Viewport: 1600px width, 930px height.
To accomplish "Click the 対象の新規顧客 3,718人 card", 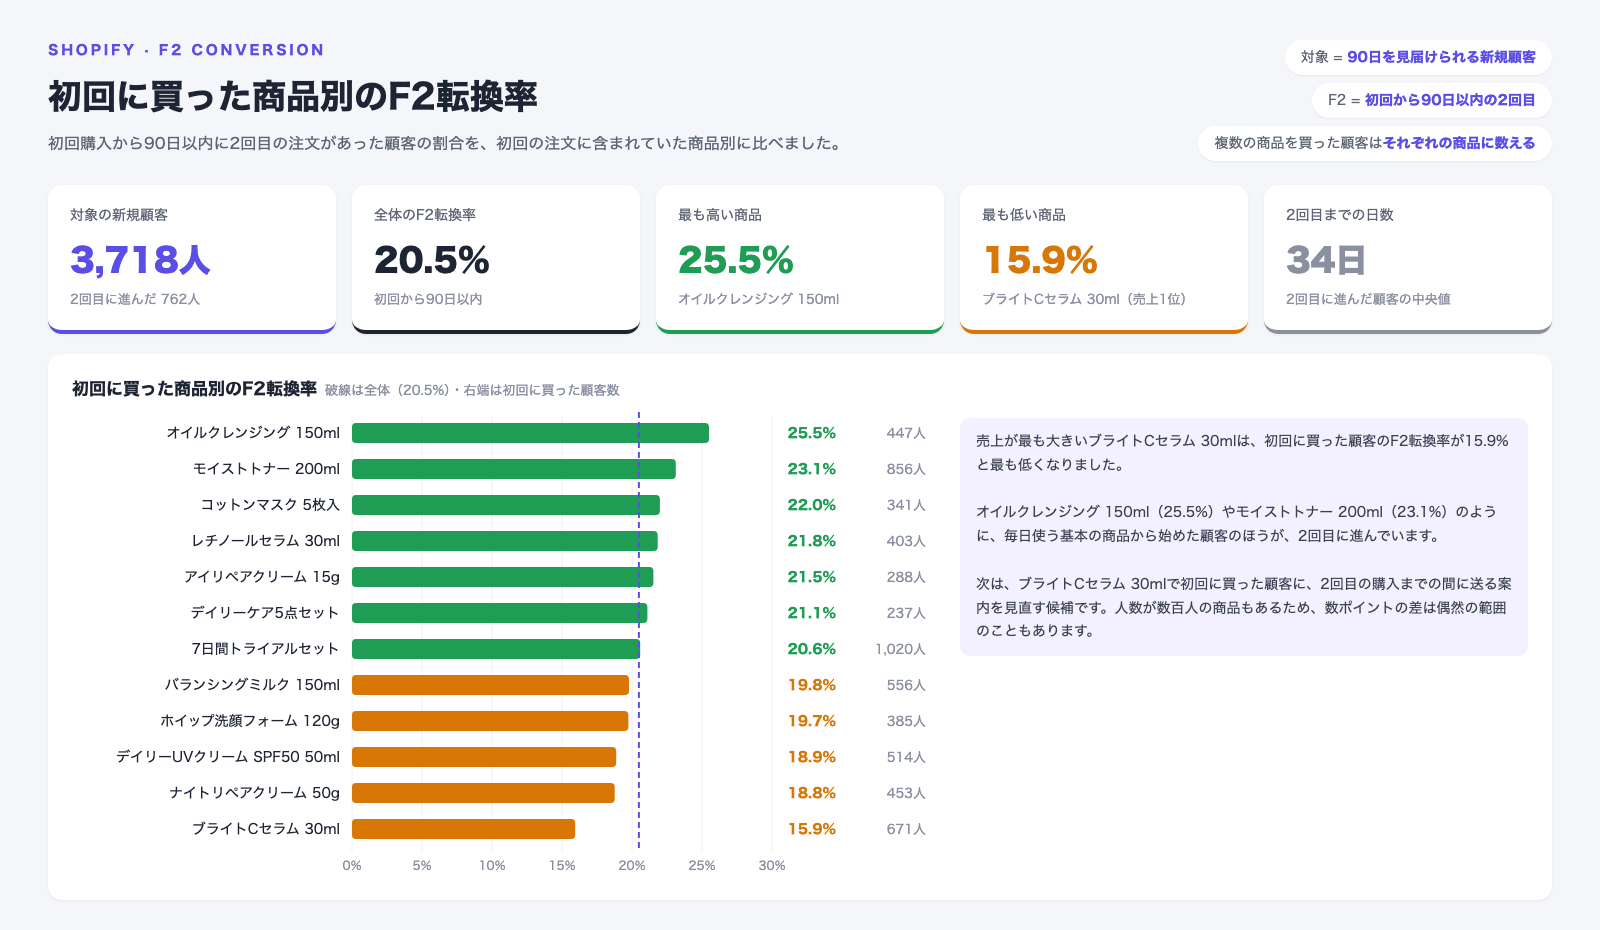I will [192, 259].
